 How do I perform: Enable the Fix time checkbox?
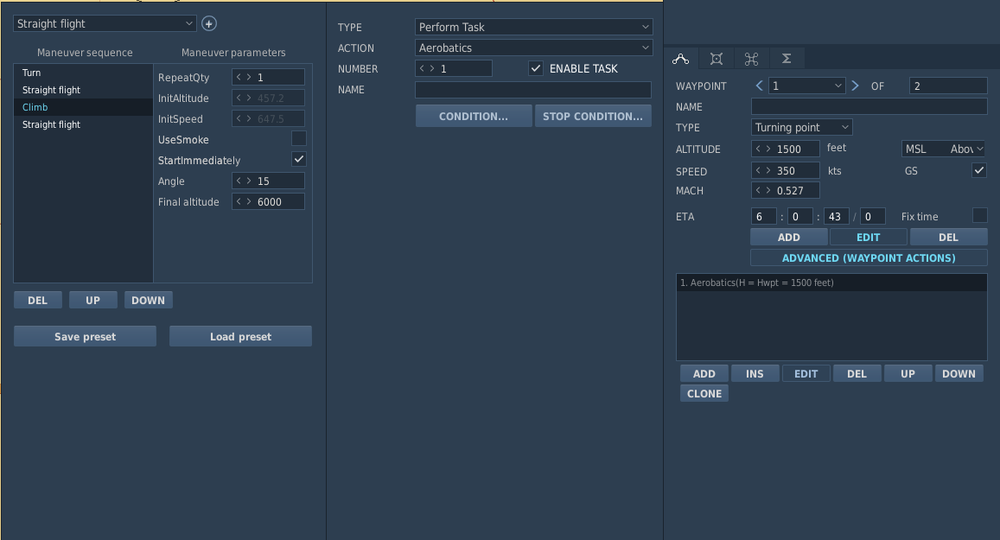tap(979, 215)
